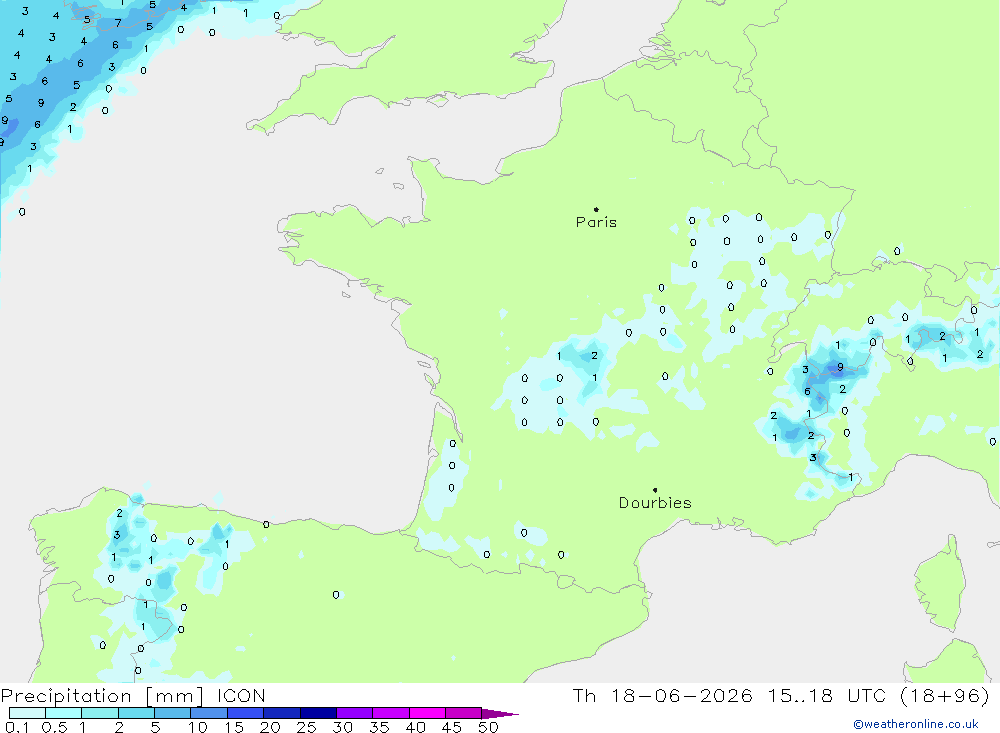Screen dimensions: 1000x733
Task: Open the weatheronline.co.uk copyright link
Action: pyautogui.click(x=915, y=724)
